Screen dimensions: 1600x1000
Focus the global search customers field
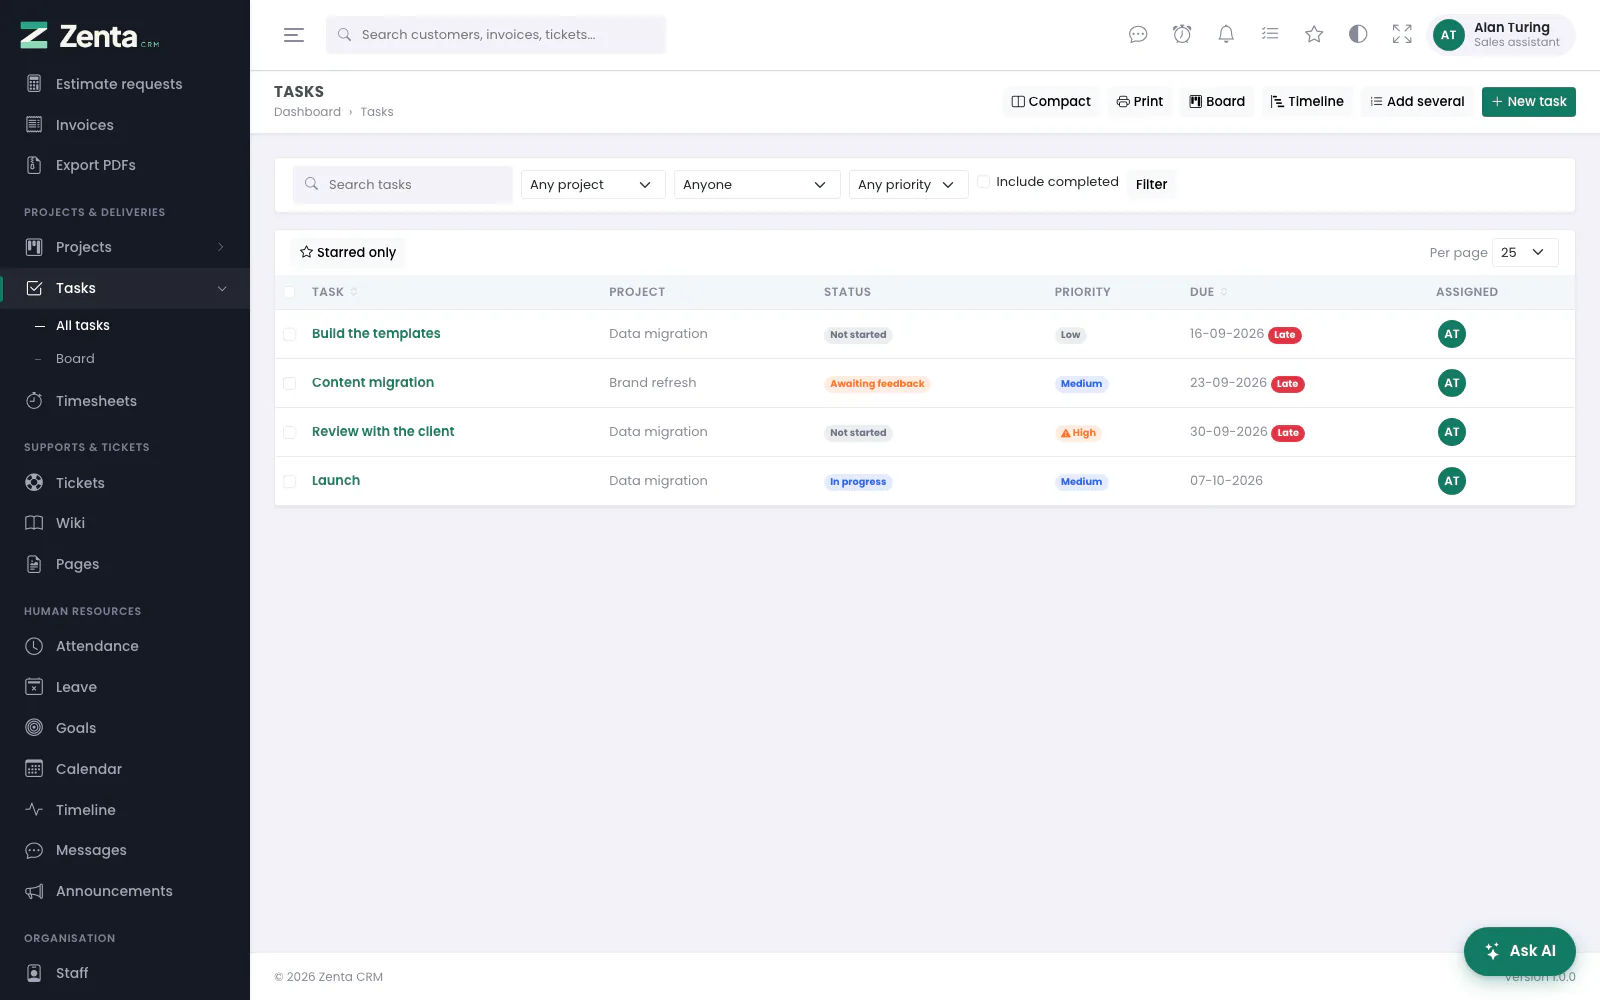[496, 35]
